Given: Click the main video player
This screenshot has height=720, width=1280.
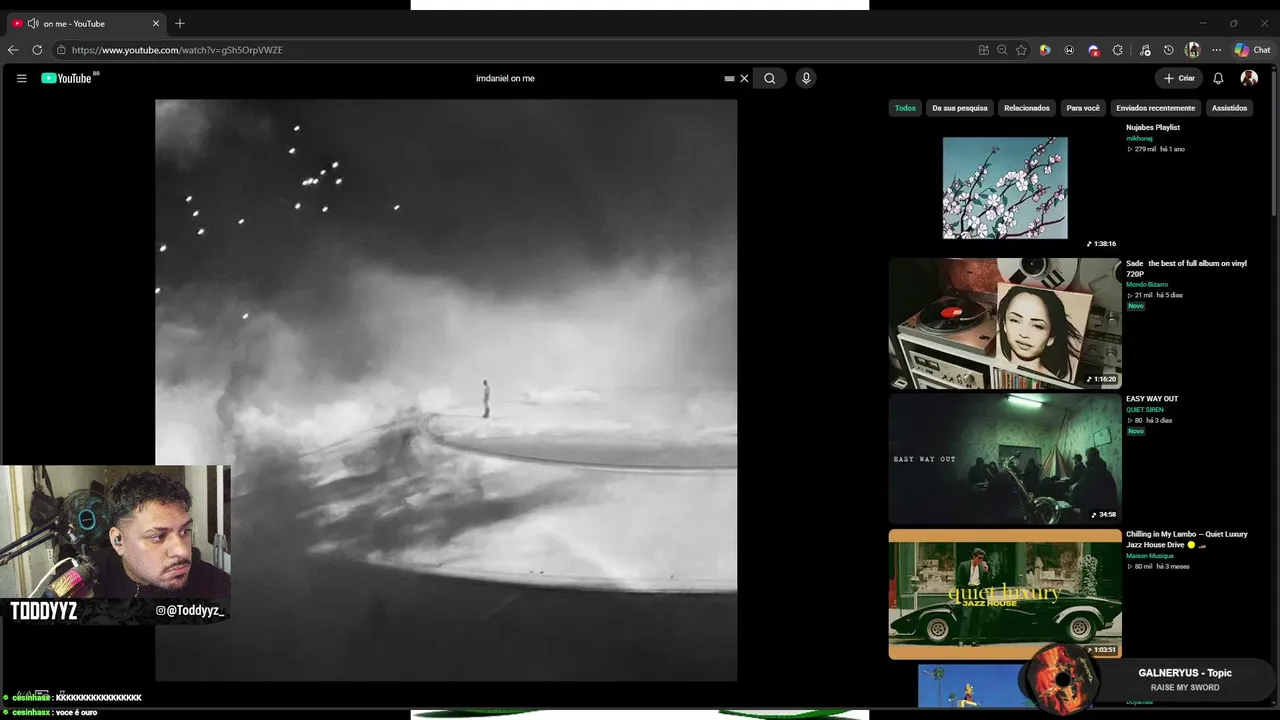Looking at the screenshot, I should [446, 390].
